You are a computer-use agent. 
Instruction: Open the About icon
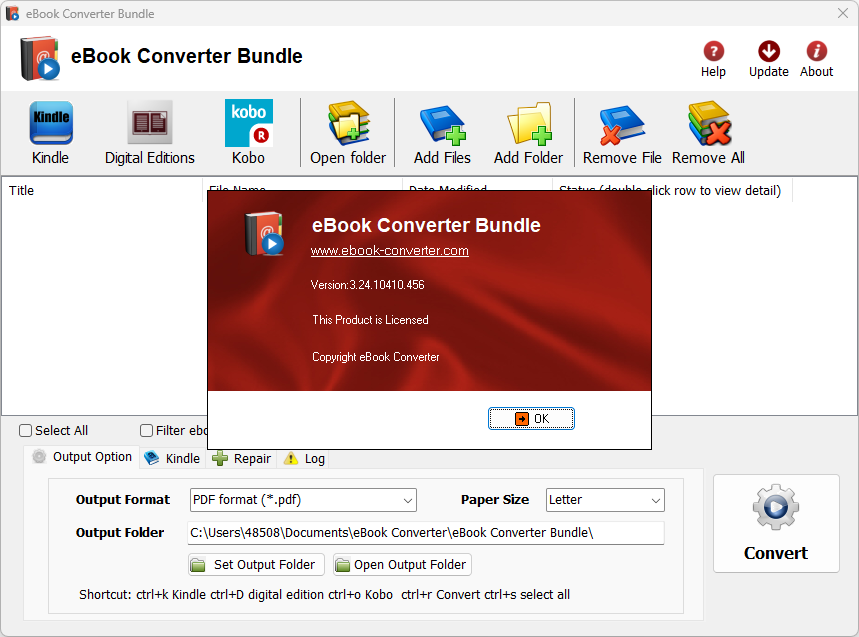(816, 59)
